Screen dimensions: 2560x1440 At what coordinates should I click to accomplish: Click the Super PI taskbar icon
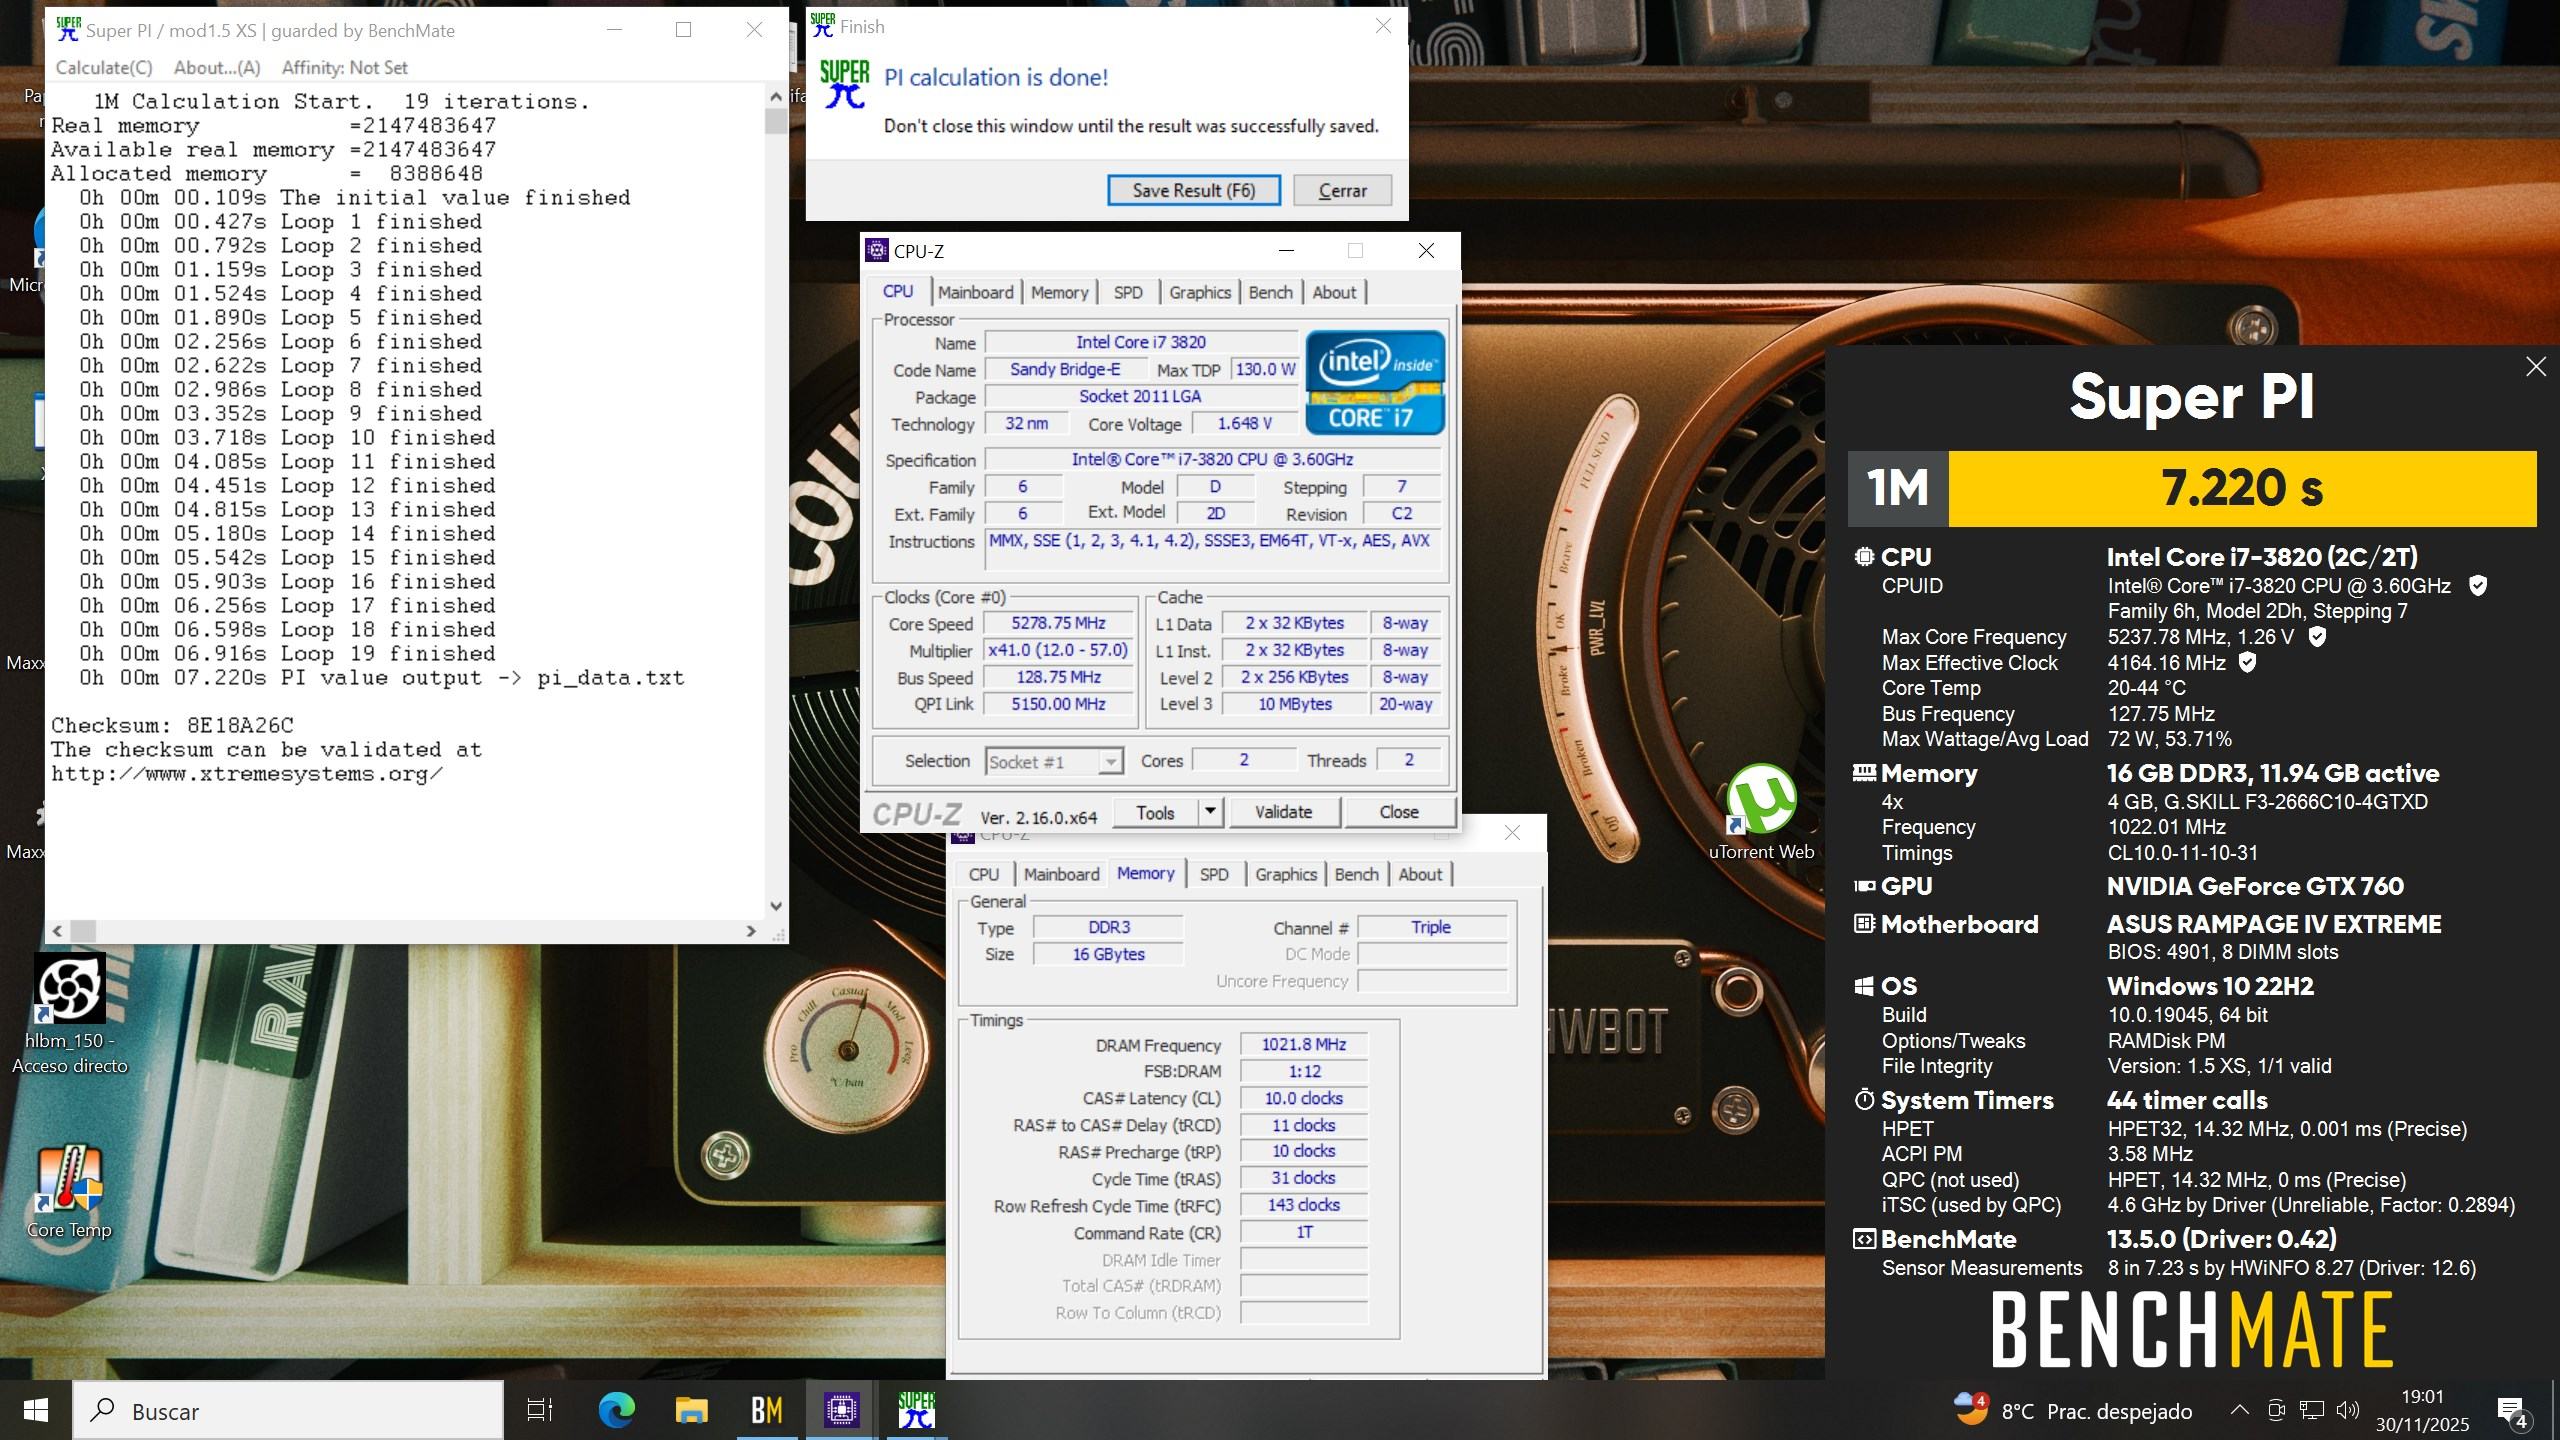coord(916,1410)
